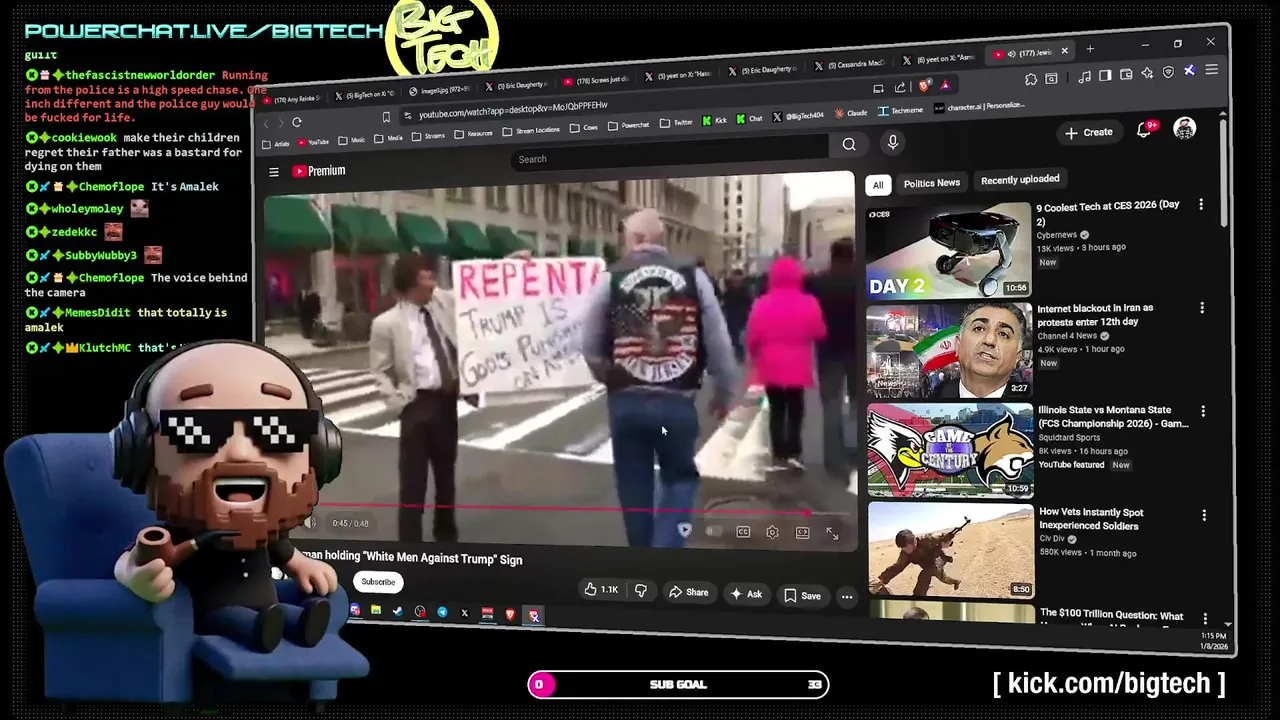The height and width of the screenshot is (720, 1280).
Task: Open the browser main menu icon
Action: coord(1212,69)
